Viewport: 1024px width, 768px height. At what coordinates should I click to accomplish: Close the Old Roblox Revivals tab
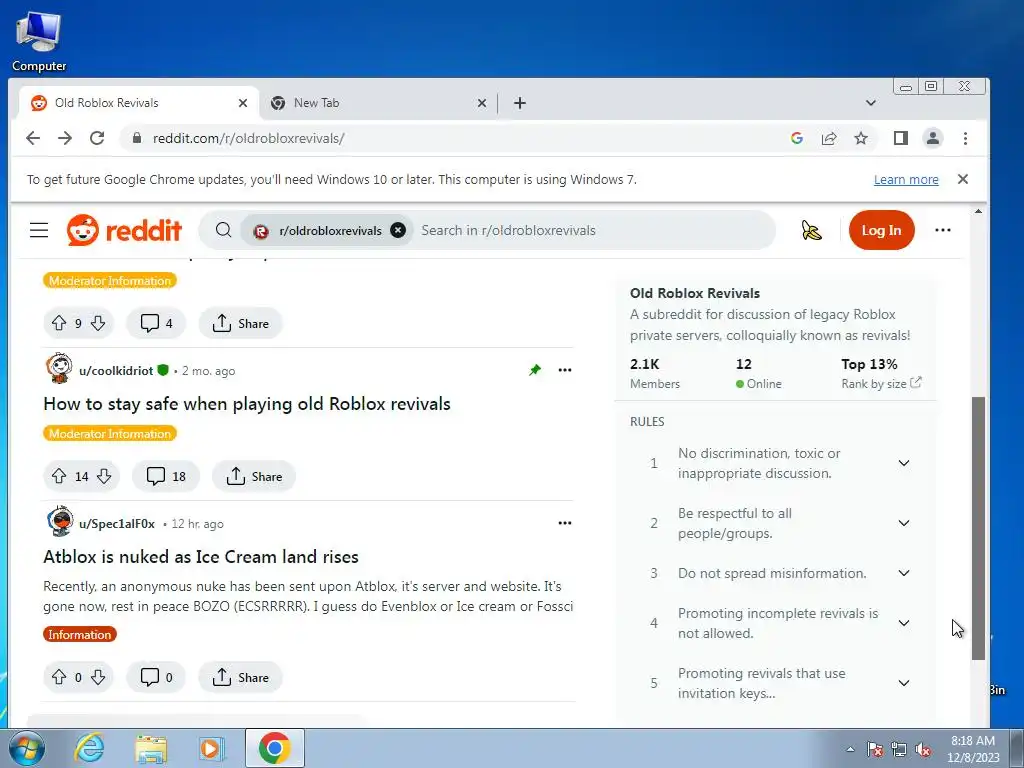point(243,103)
